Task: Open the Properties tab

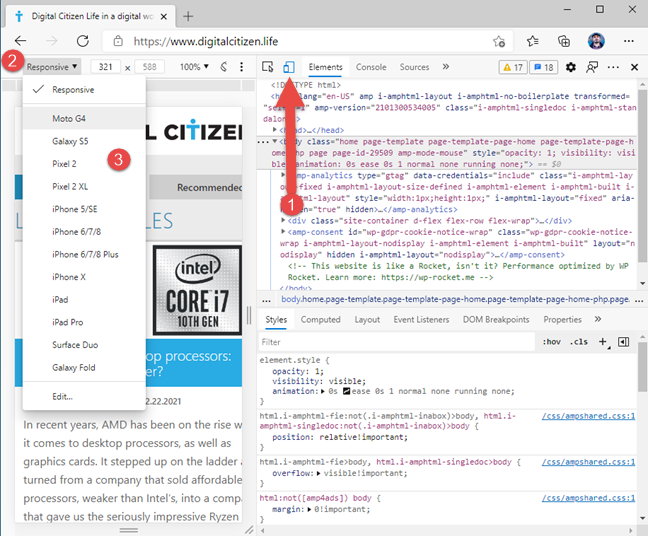Action: pos(562,319)
